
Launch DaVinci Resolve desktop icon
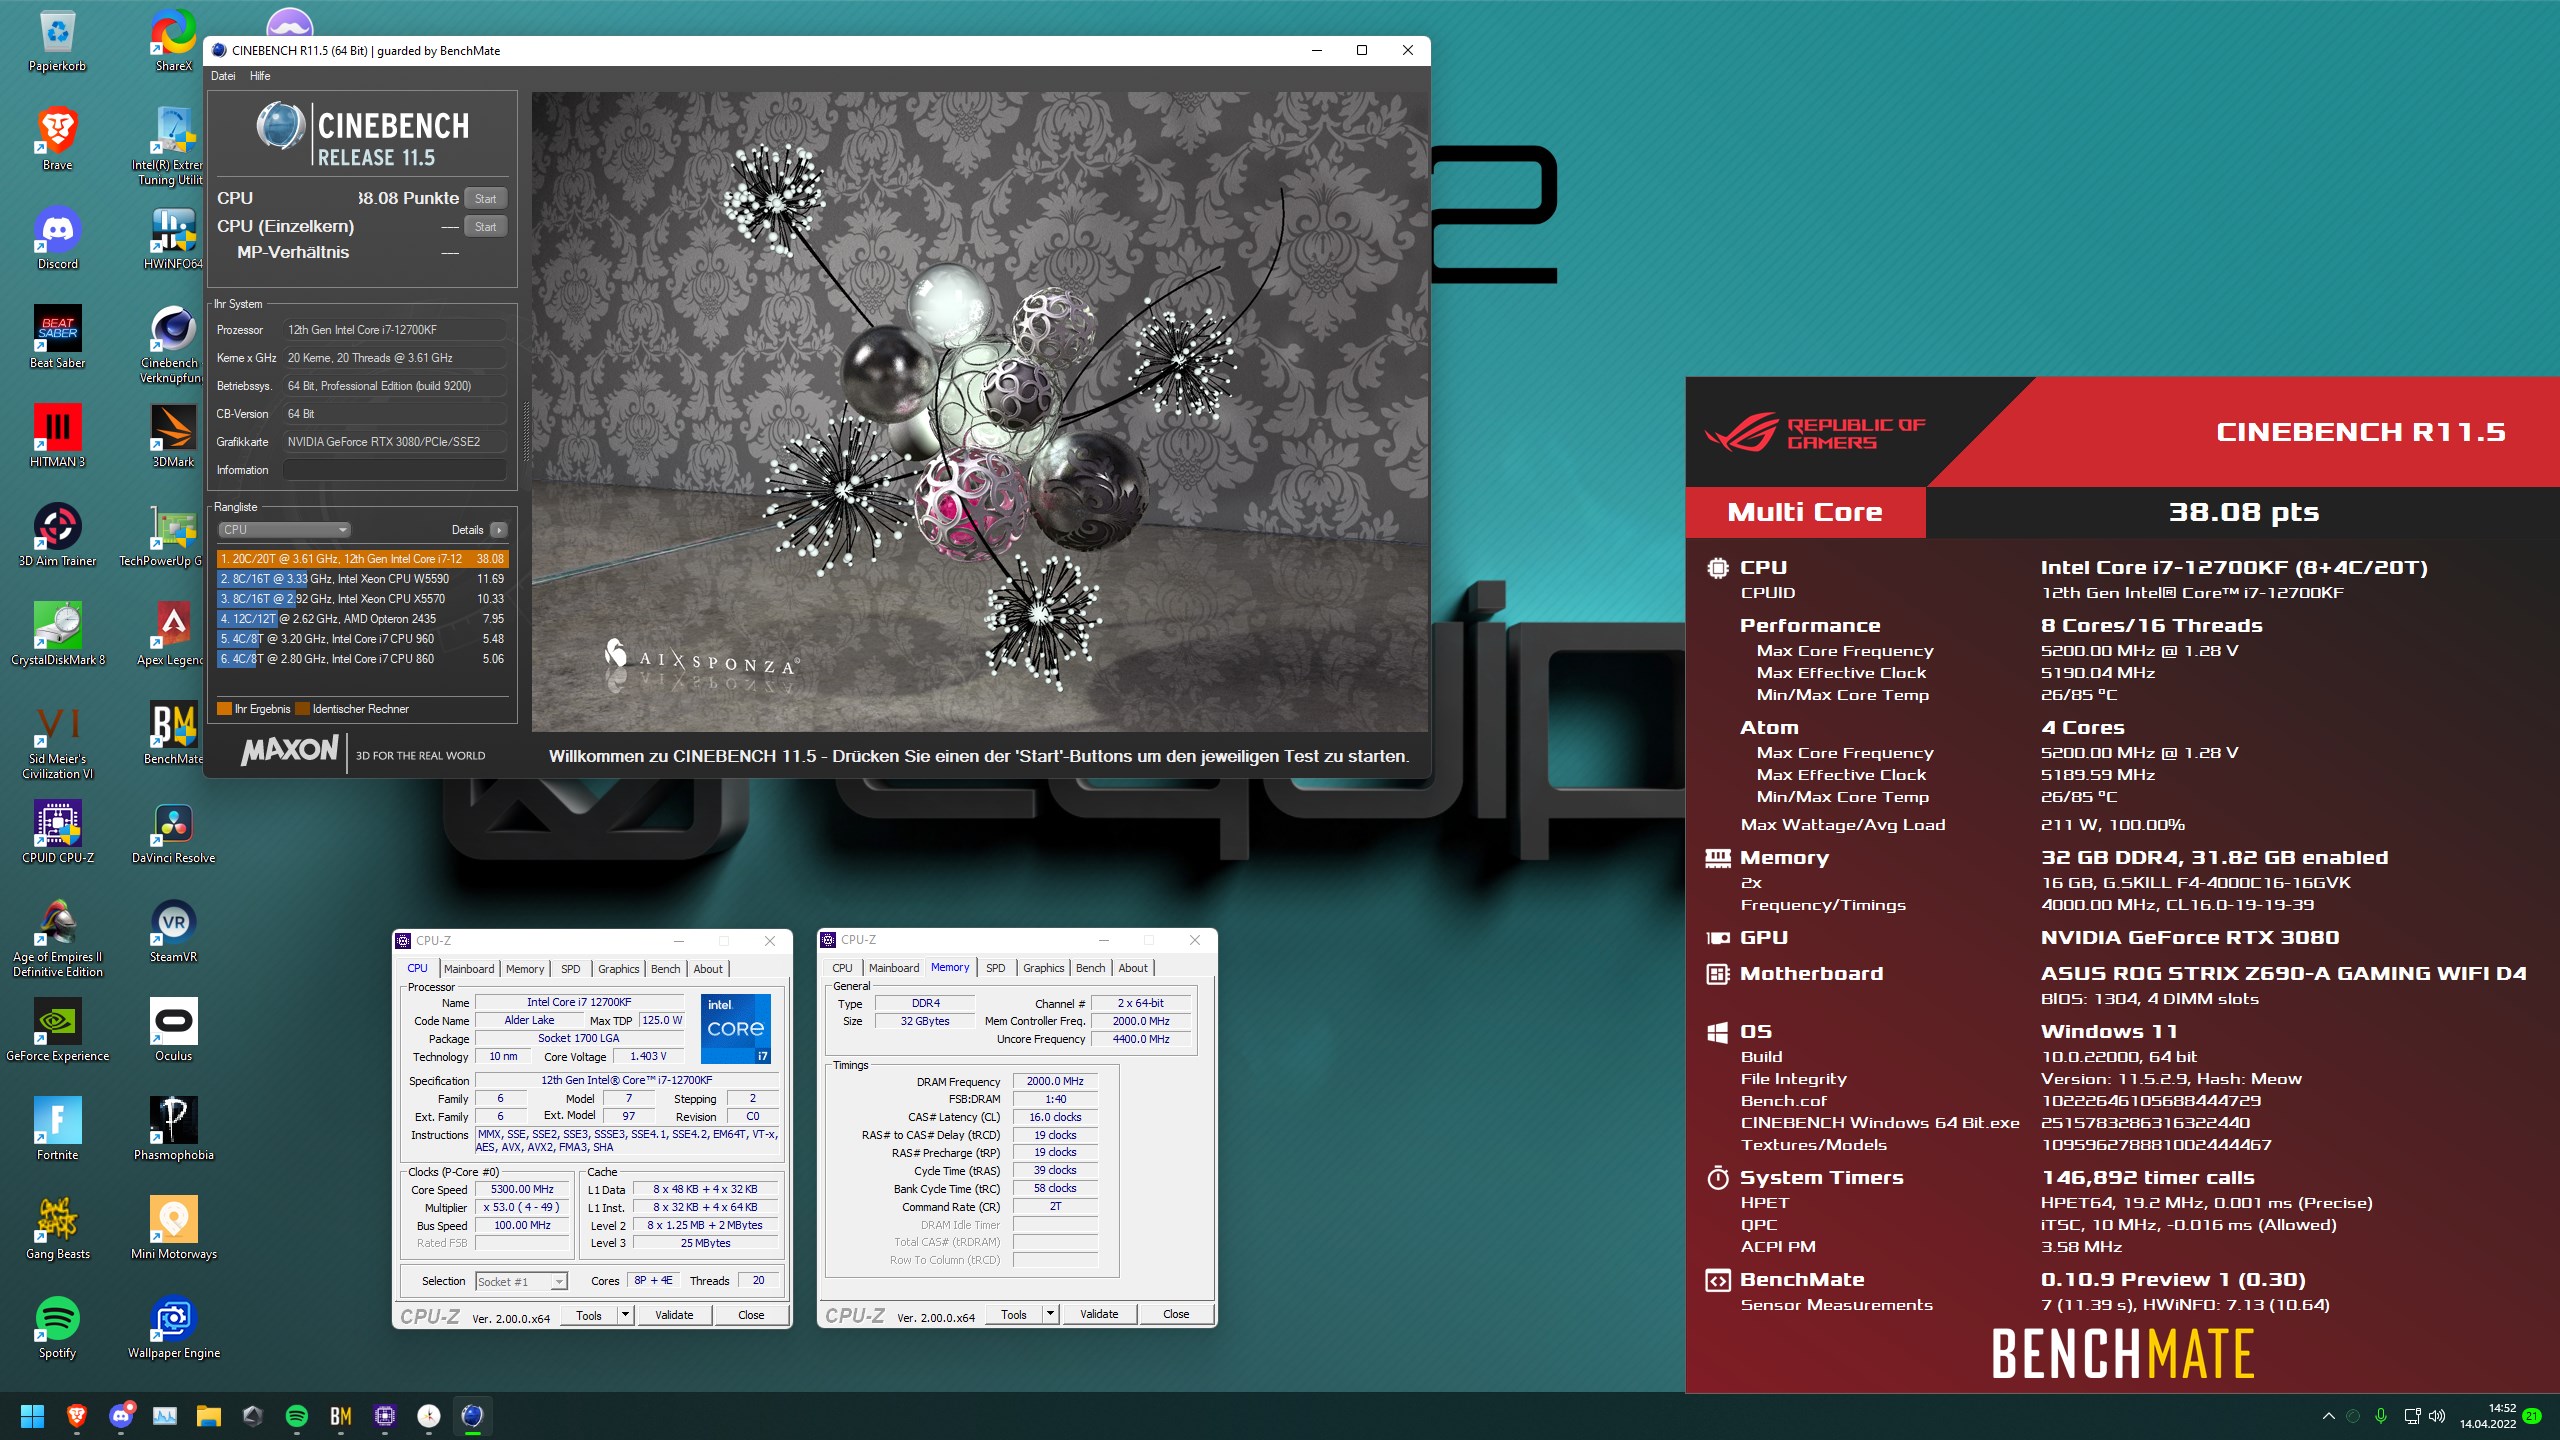point(173,832)
